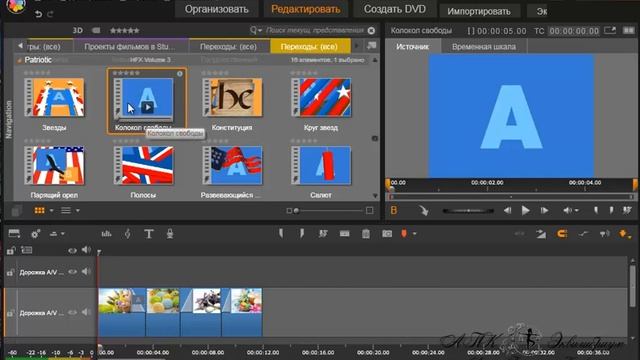Image resolution: width=640 pixels, height=360 pixels.
Task: Toggle the 3D filter in library
Action: [78, 30]
